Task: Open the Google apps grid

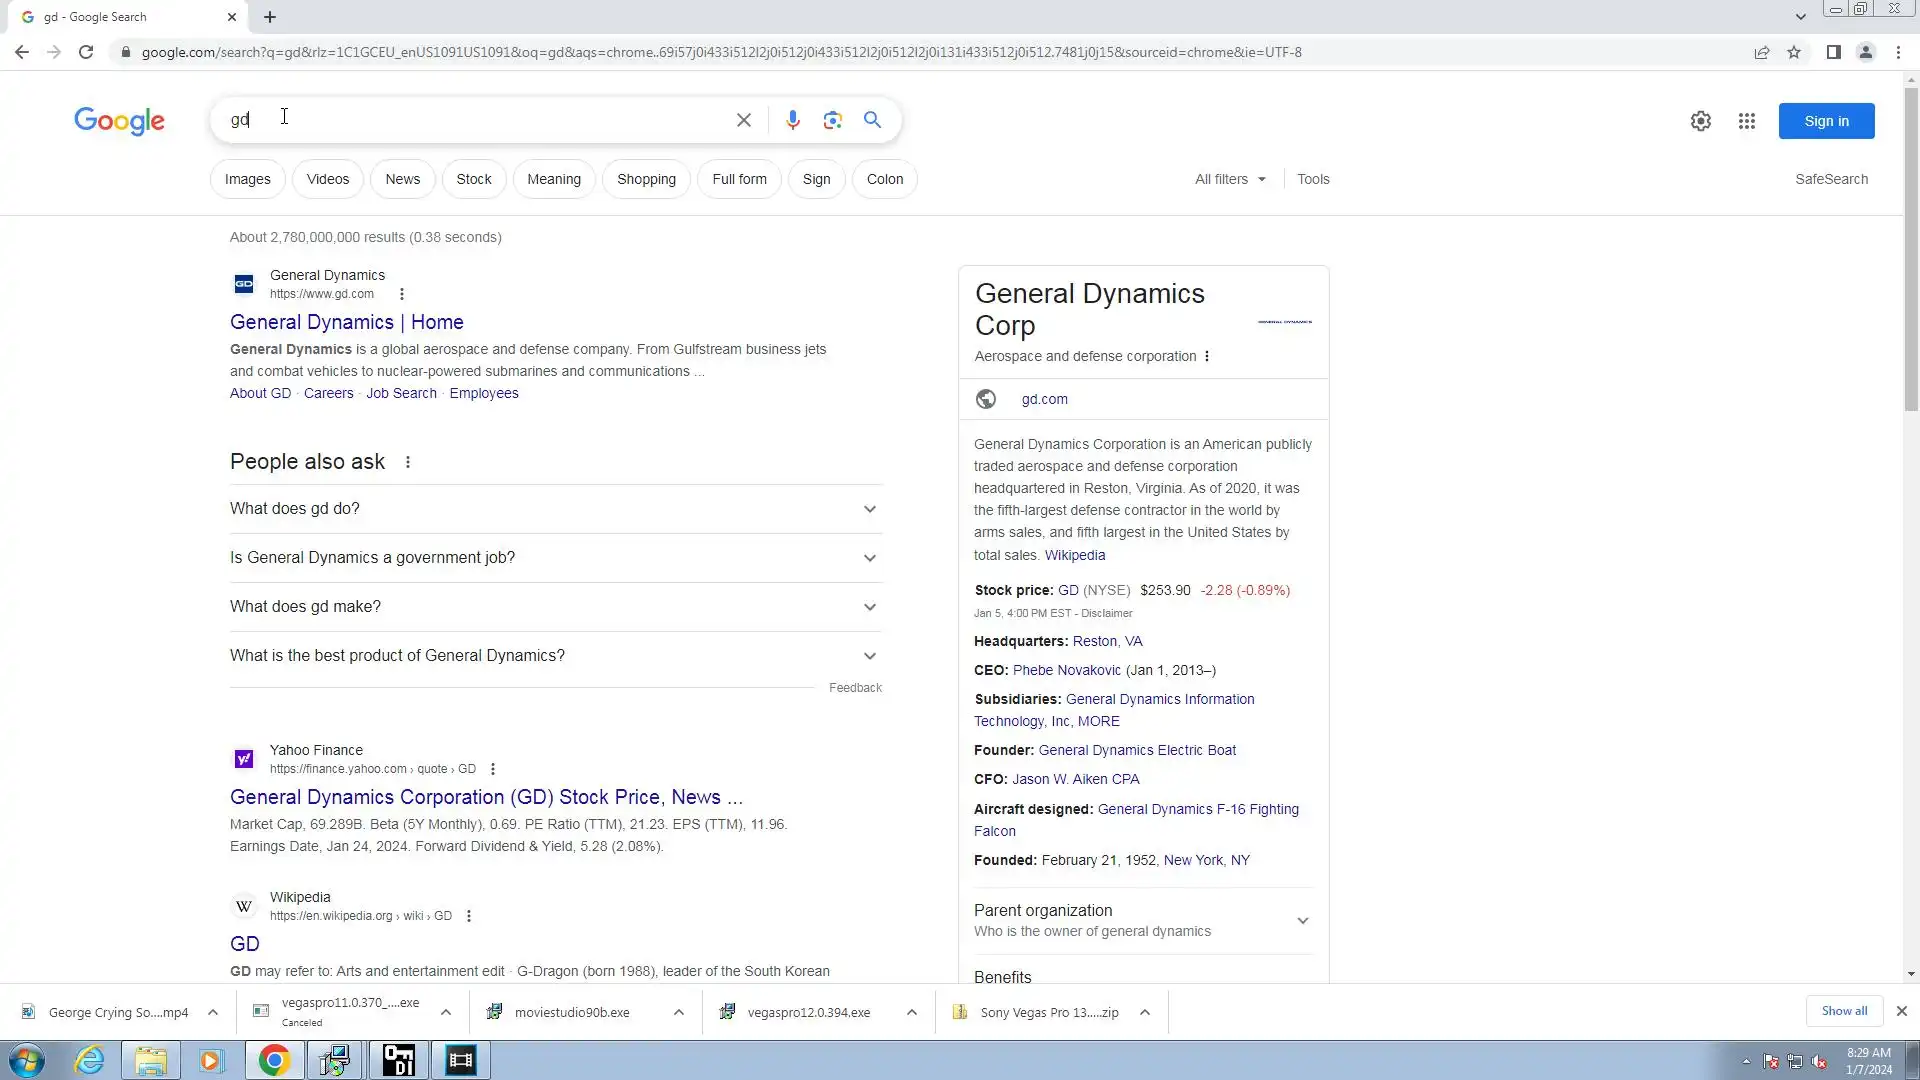Action: click(1746, 121)
